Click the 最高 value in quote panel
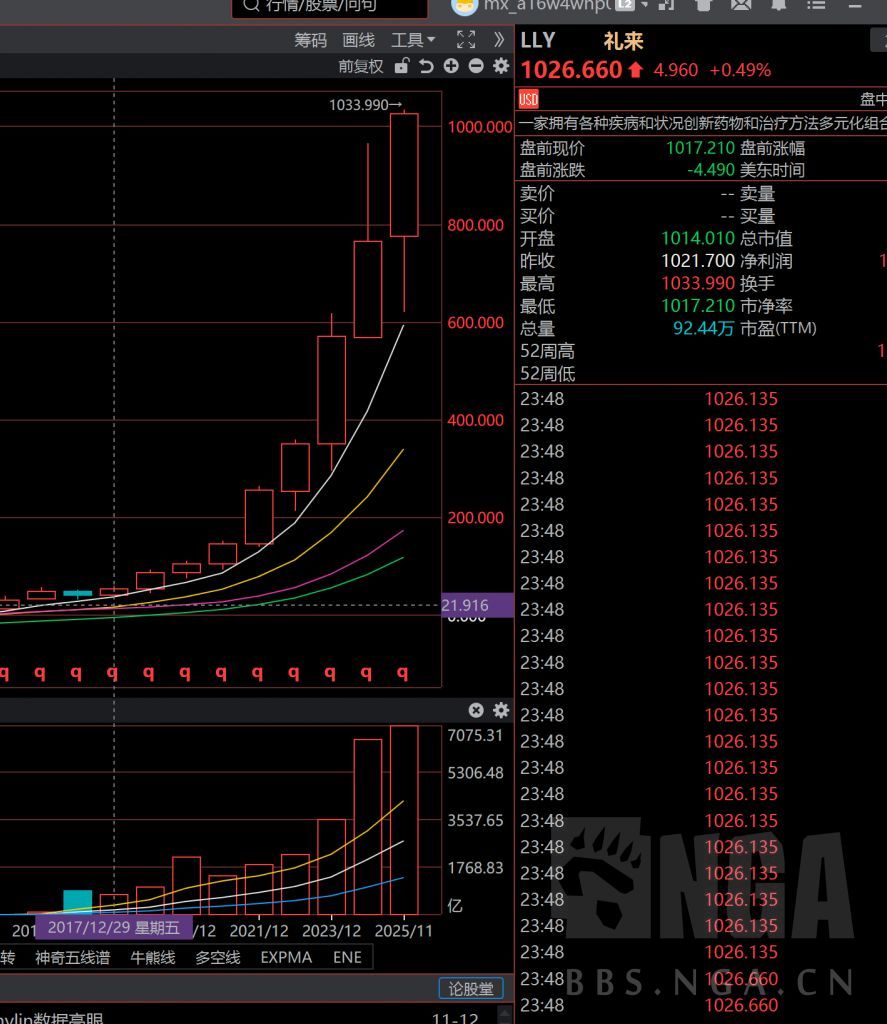The height and width of the screenshot is (1024, 887). [x=698, y=283]
